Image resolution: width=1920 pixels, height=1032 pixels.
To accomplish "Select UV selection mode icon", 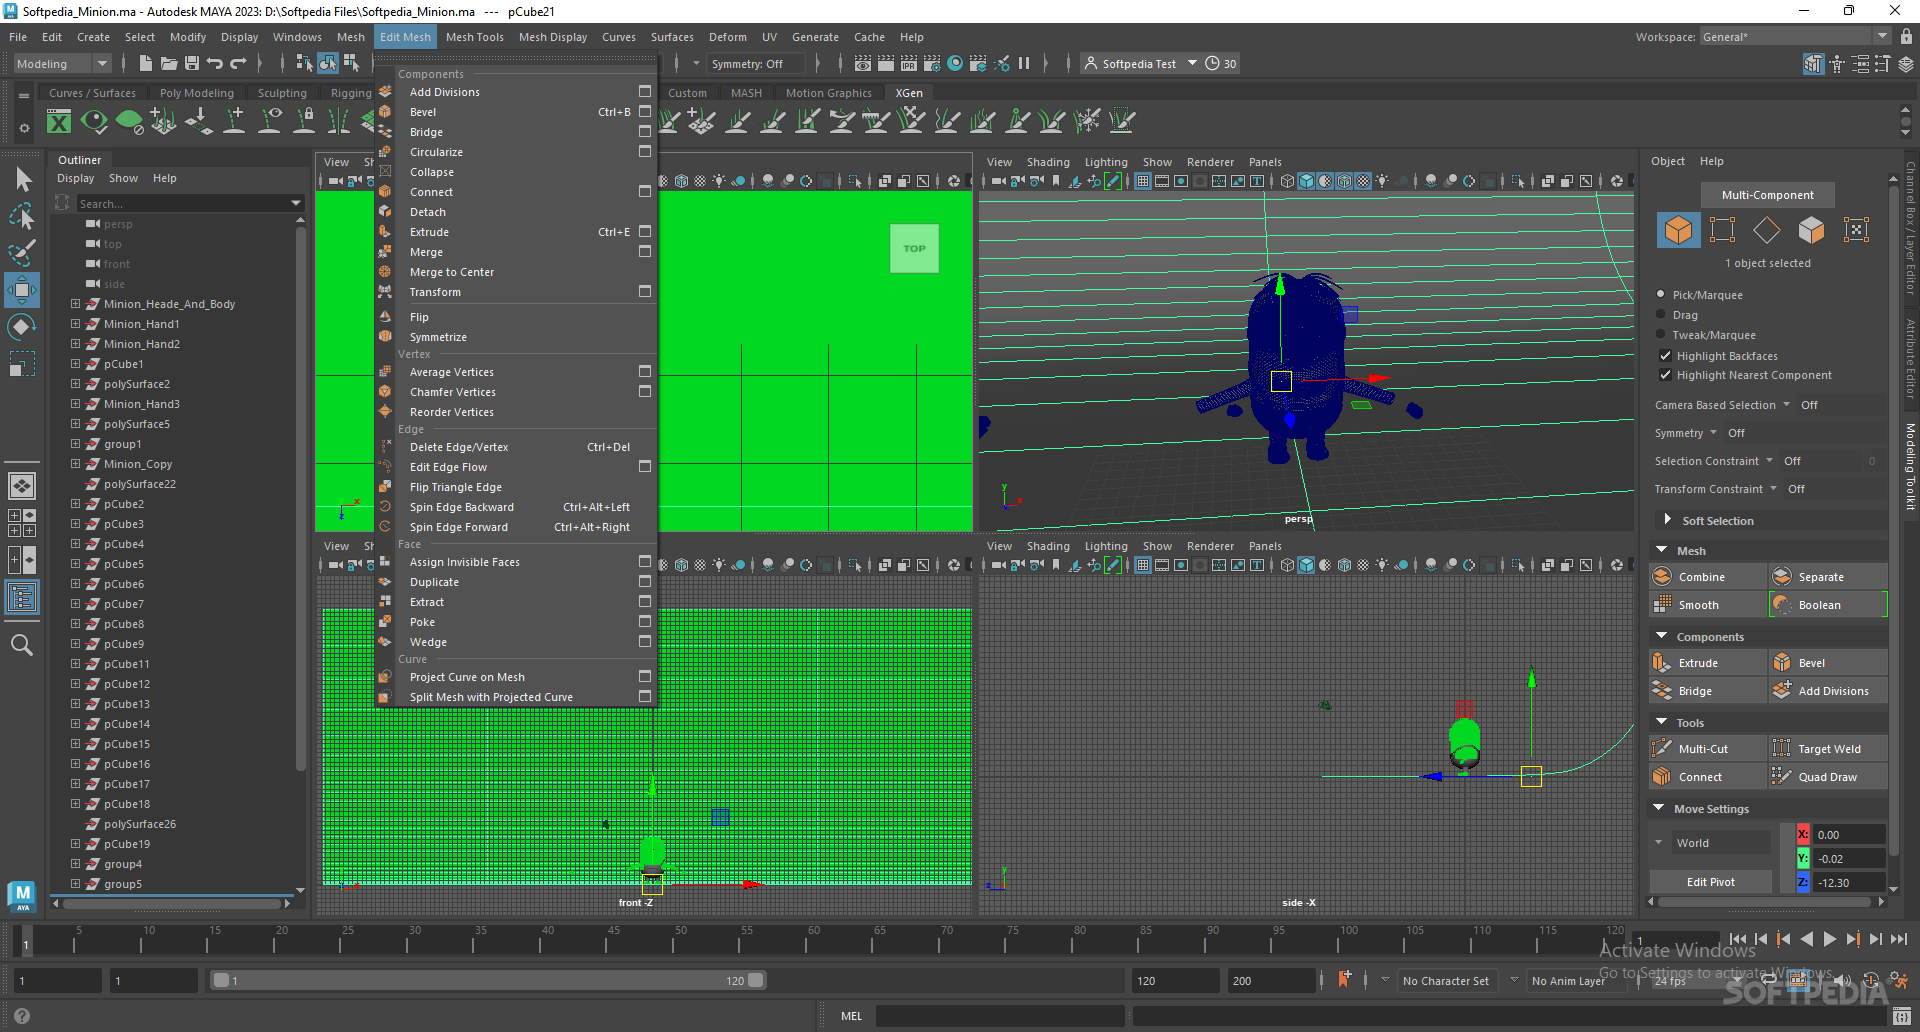I will (x=1856, y=230).
